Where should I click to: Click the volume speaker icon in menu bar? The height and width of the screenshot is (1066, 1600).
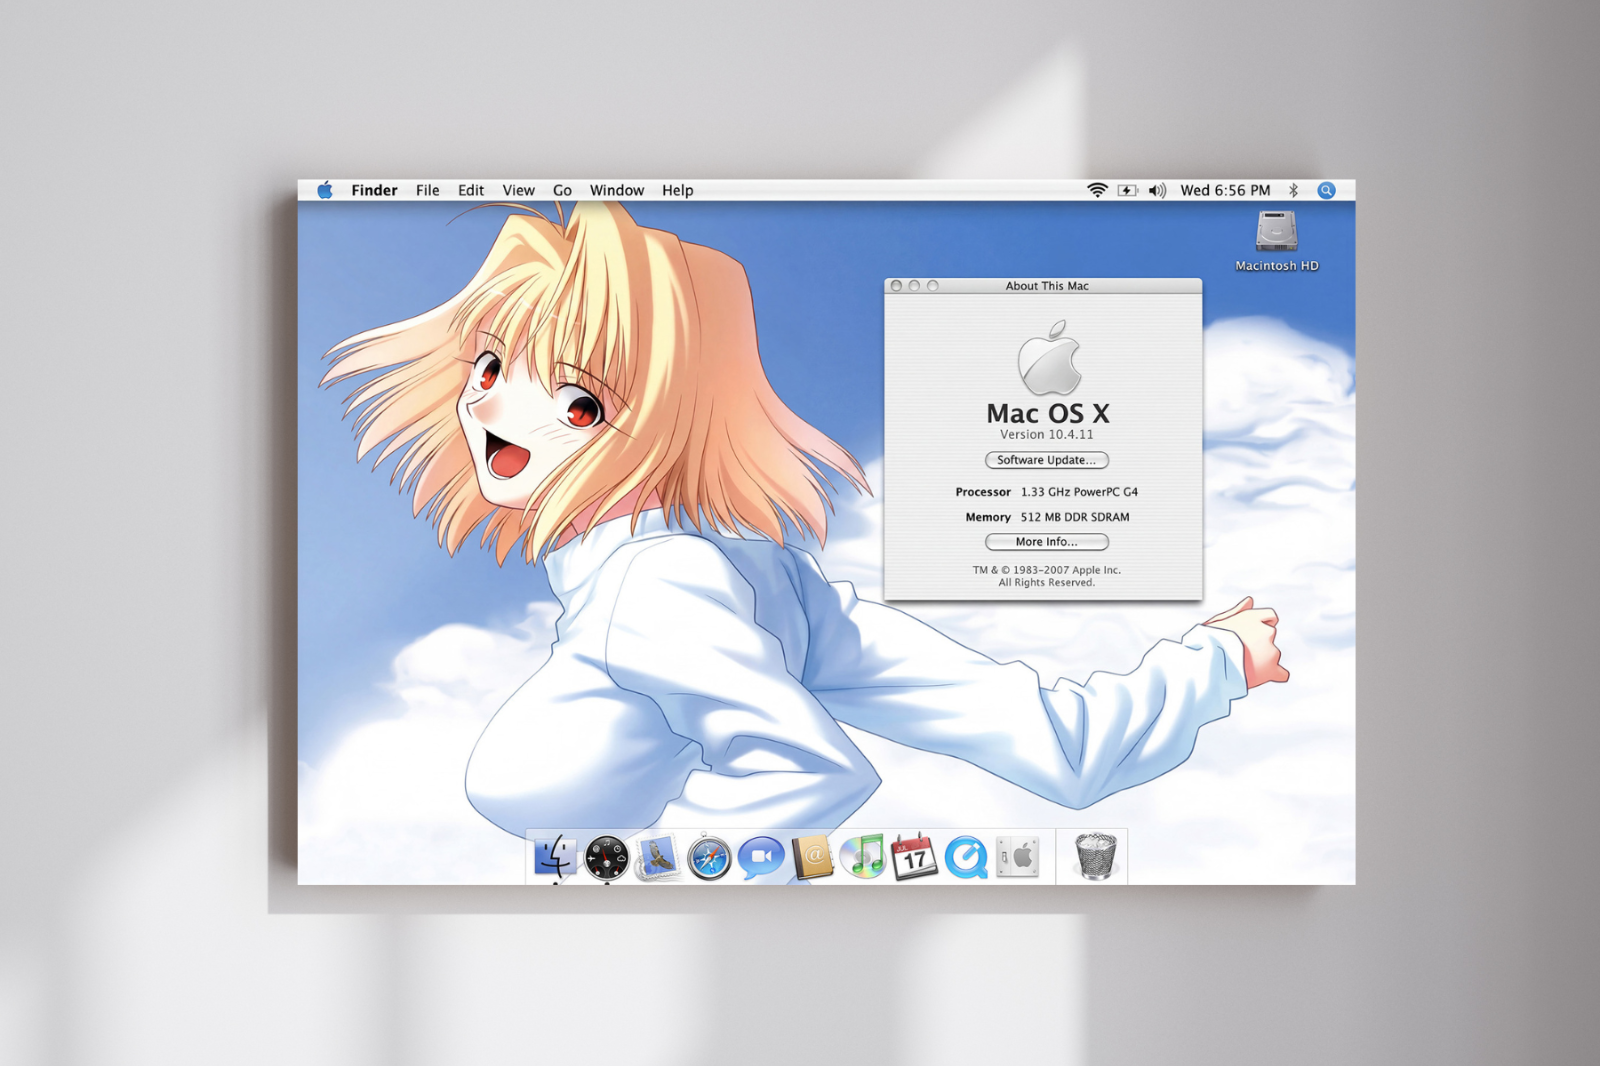coord(1157,190)
